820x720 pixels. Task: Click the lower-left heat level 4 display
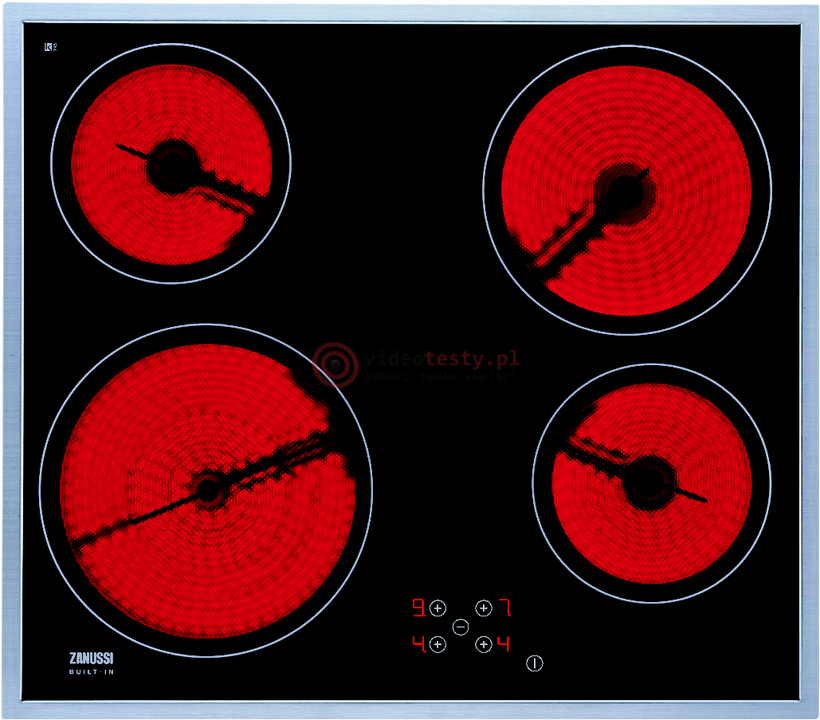417,643
